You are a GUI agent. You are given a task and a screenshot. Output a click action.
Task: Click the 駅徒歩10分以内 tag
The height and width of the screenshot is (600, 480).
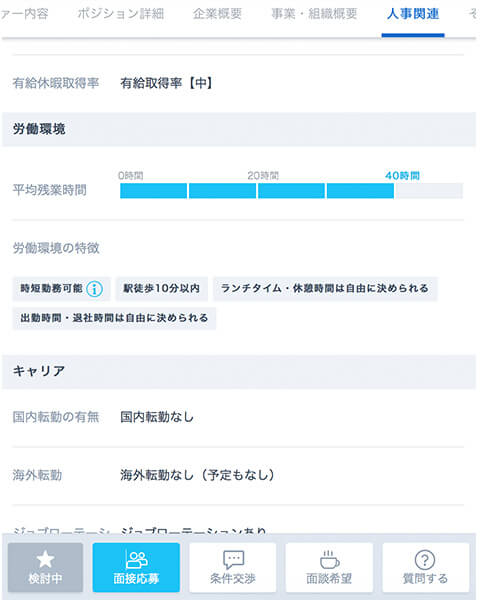pos(162,289)
